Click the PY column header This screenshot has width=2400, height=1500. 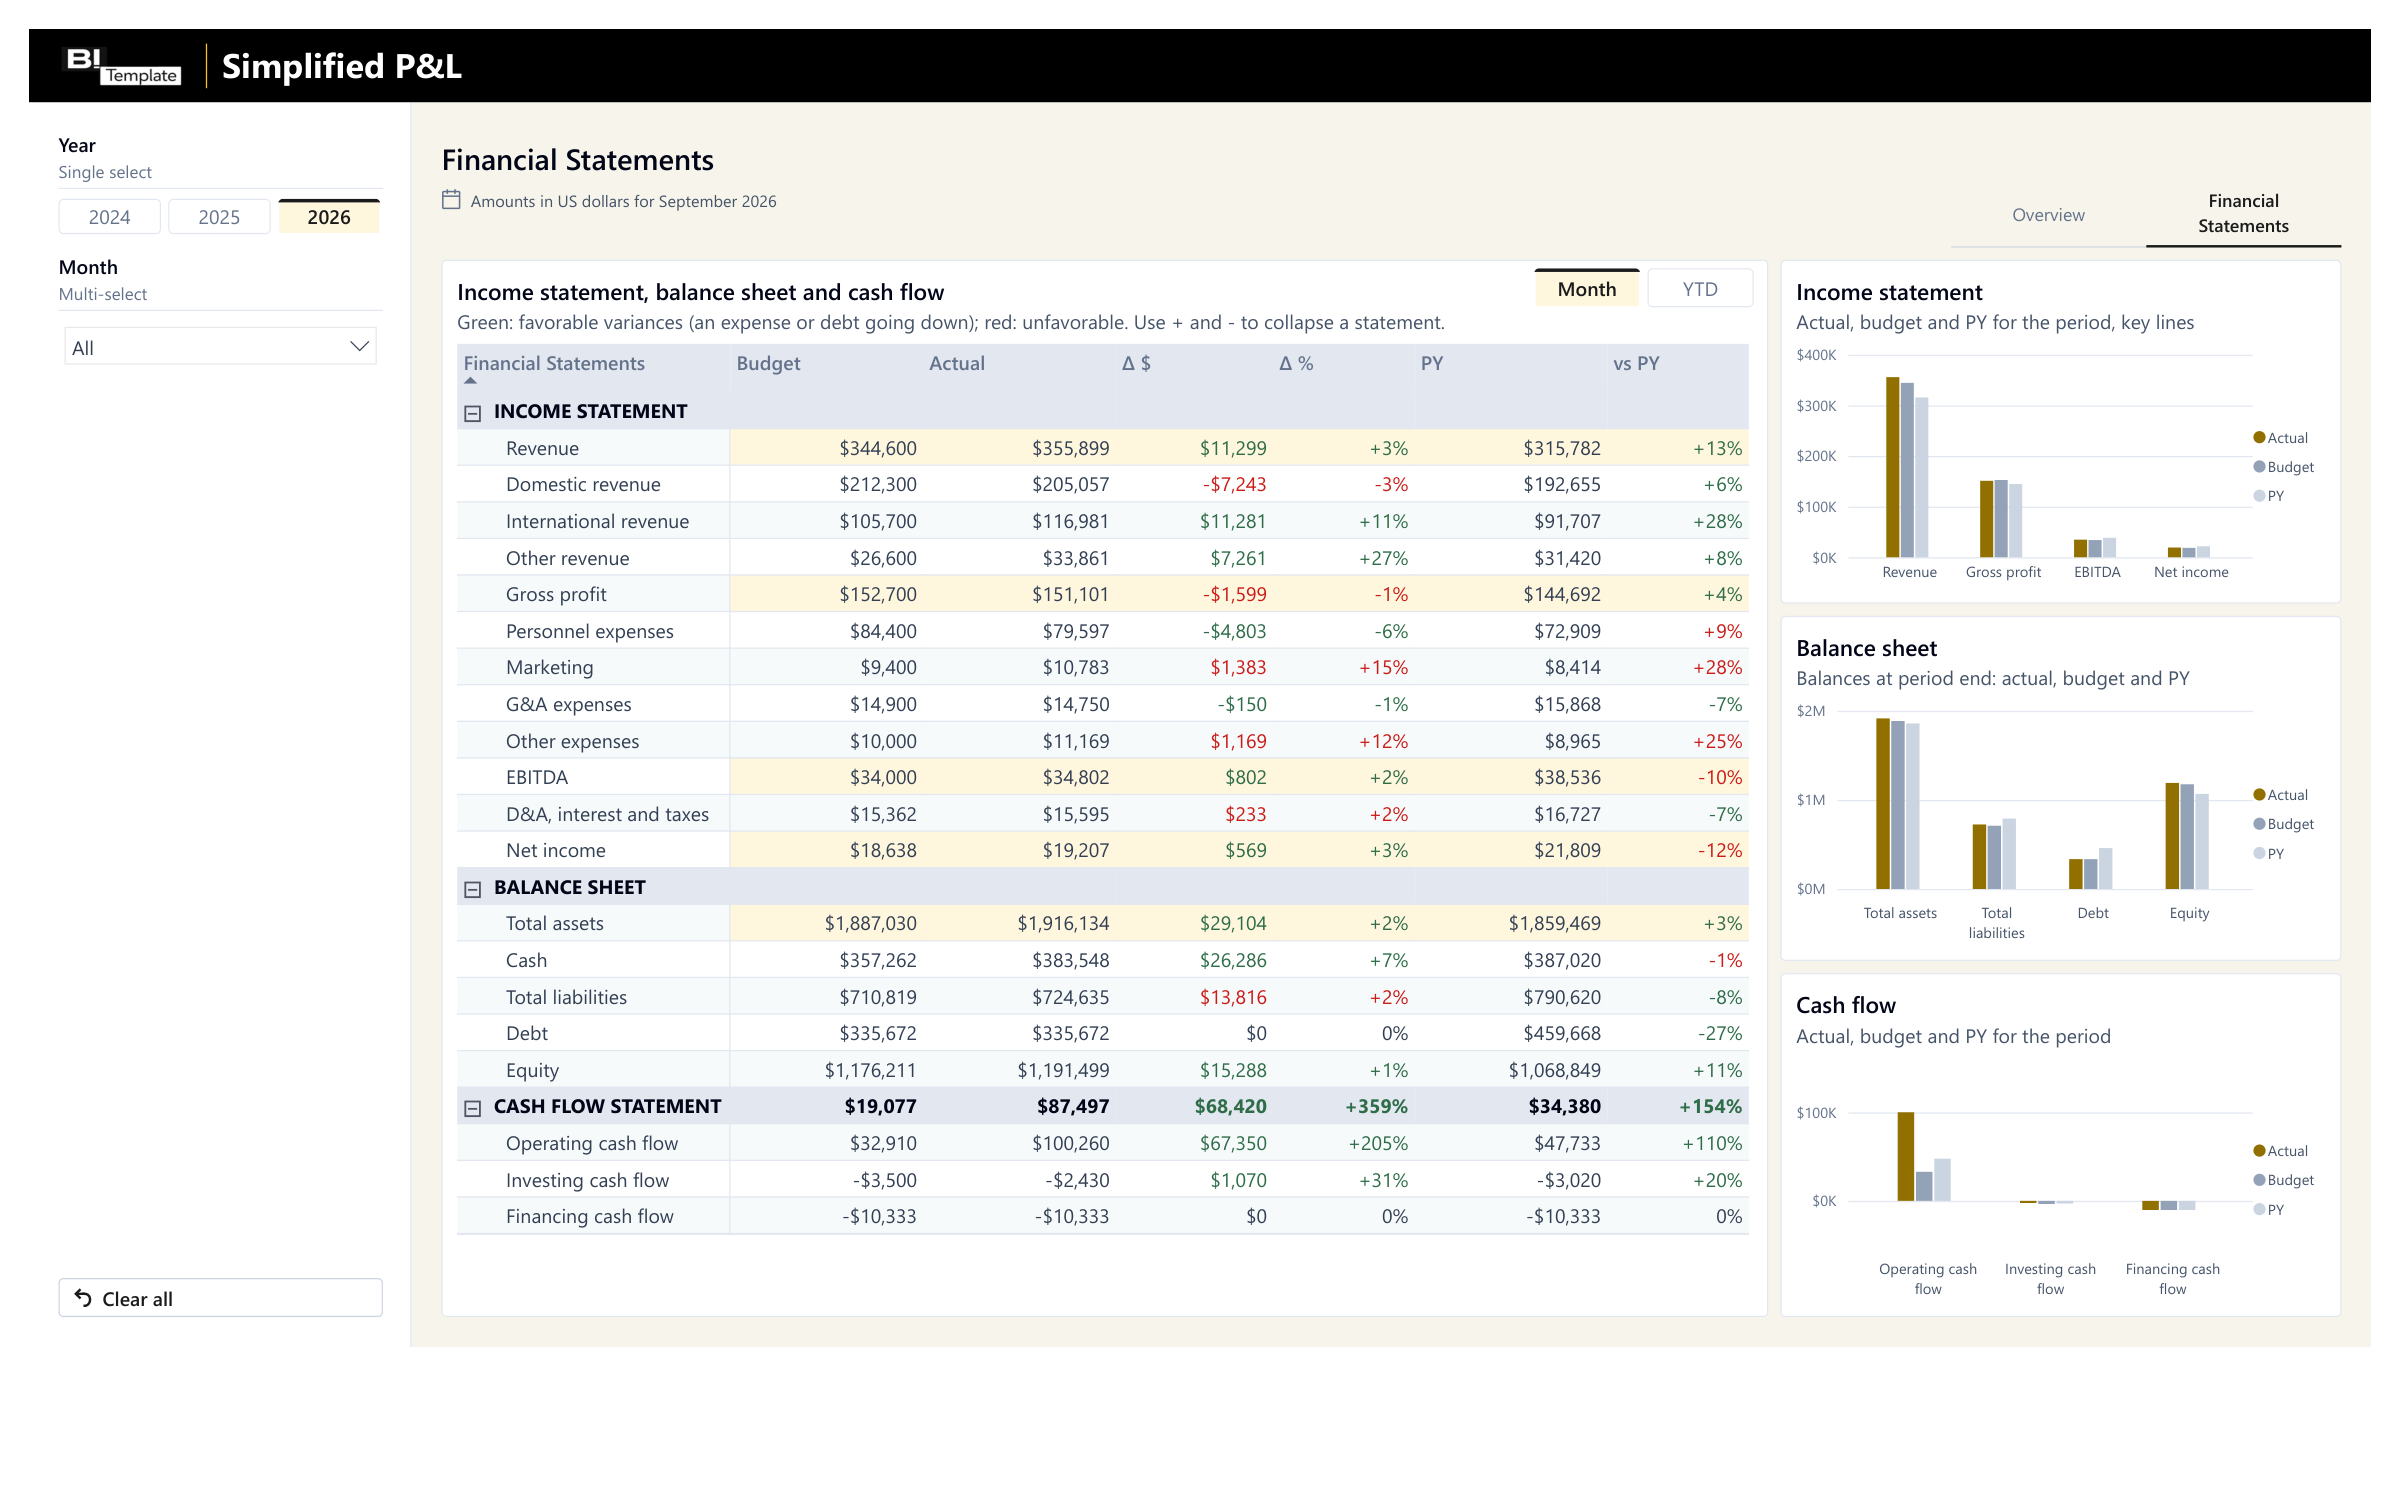[x=1432, y=363]
